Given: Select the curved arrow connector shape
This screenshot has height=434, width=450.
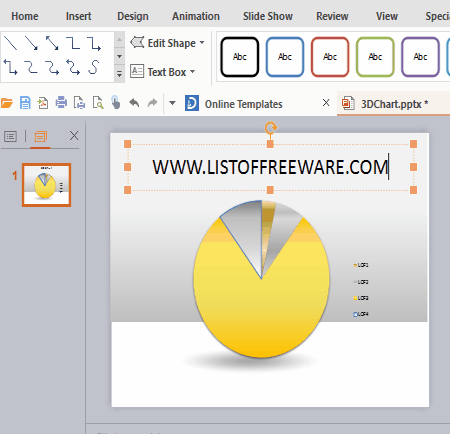Looking at the screenshot, I should (x=52, y=67).
